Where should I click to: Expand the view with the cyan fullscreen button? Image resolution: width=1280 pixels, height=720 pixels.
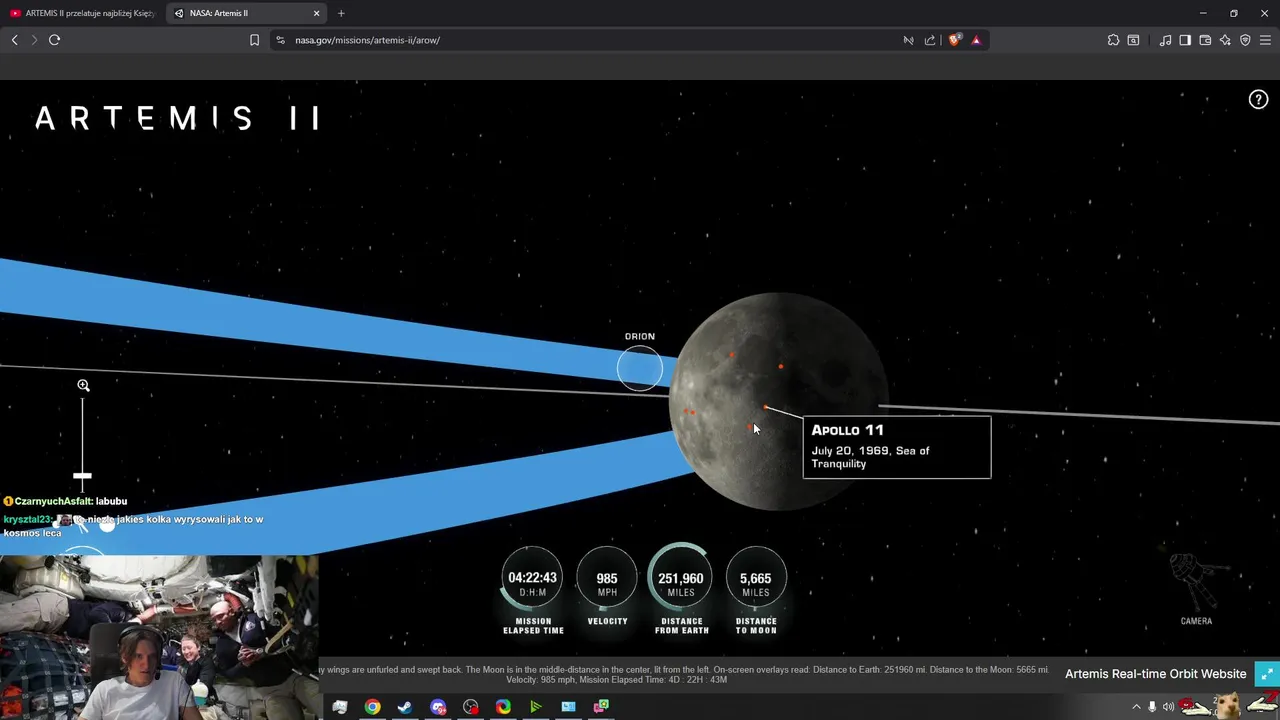coord(1267,674)
